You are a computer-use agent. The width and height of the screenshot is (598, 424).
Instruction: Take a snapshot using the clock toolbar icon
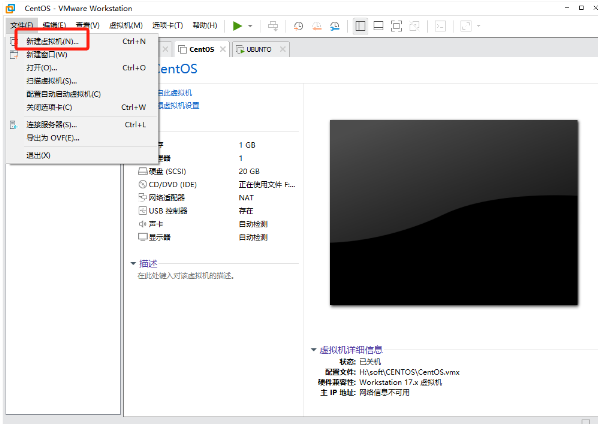click(298, 26)
